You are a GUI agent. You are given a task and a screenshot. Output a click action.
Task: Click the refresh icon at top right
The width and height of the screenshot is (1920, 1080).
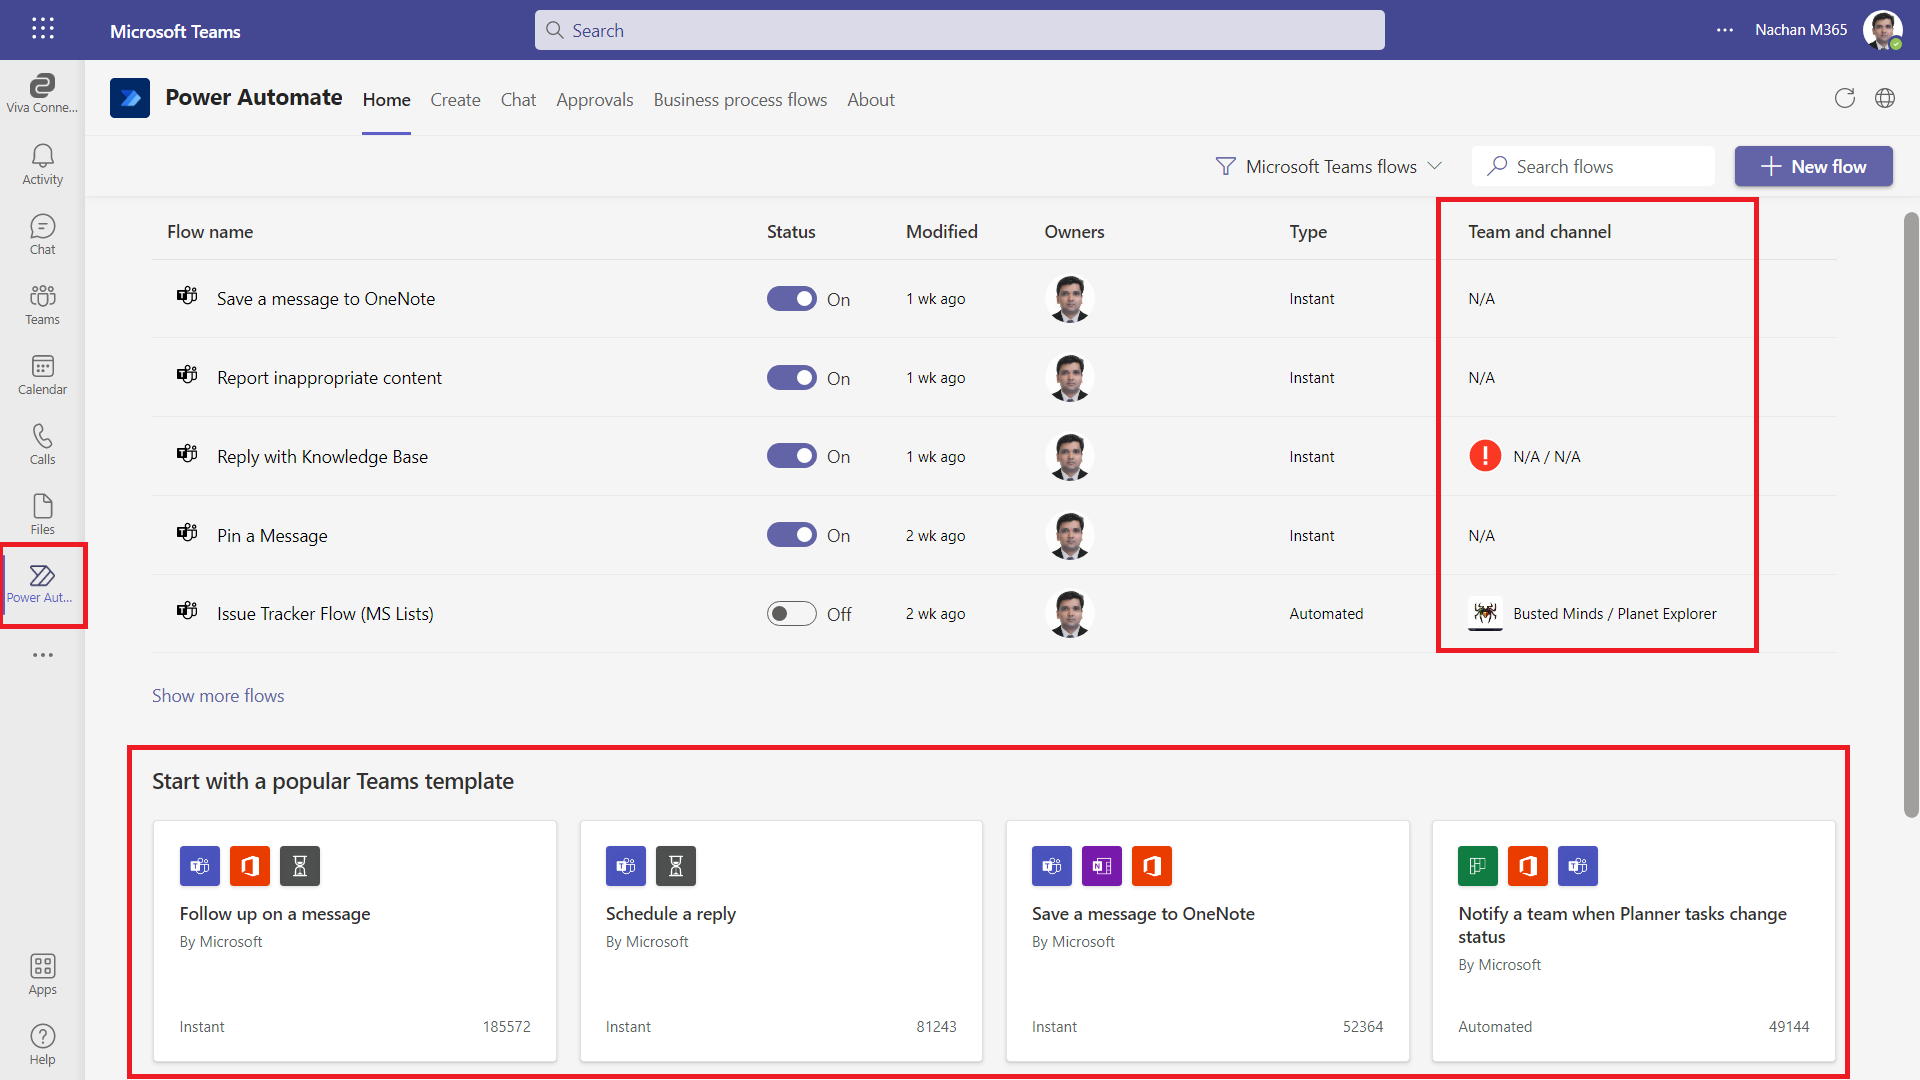1845,98
